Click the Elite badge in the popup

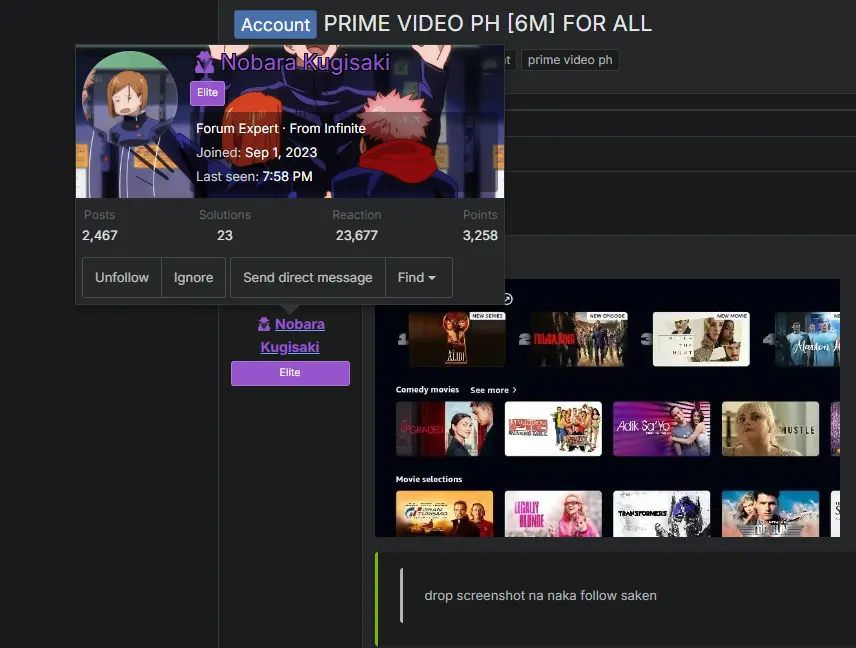pyautogui.click(x=207, y=93)
